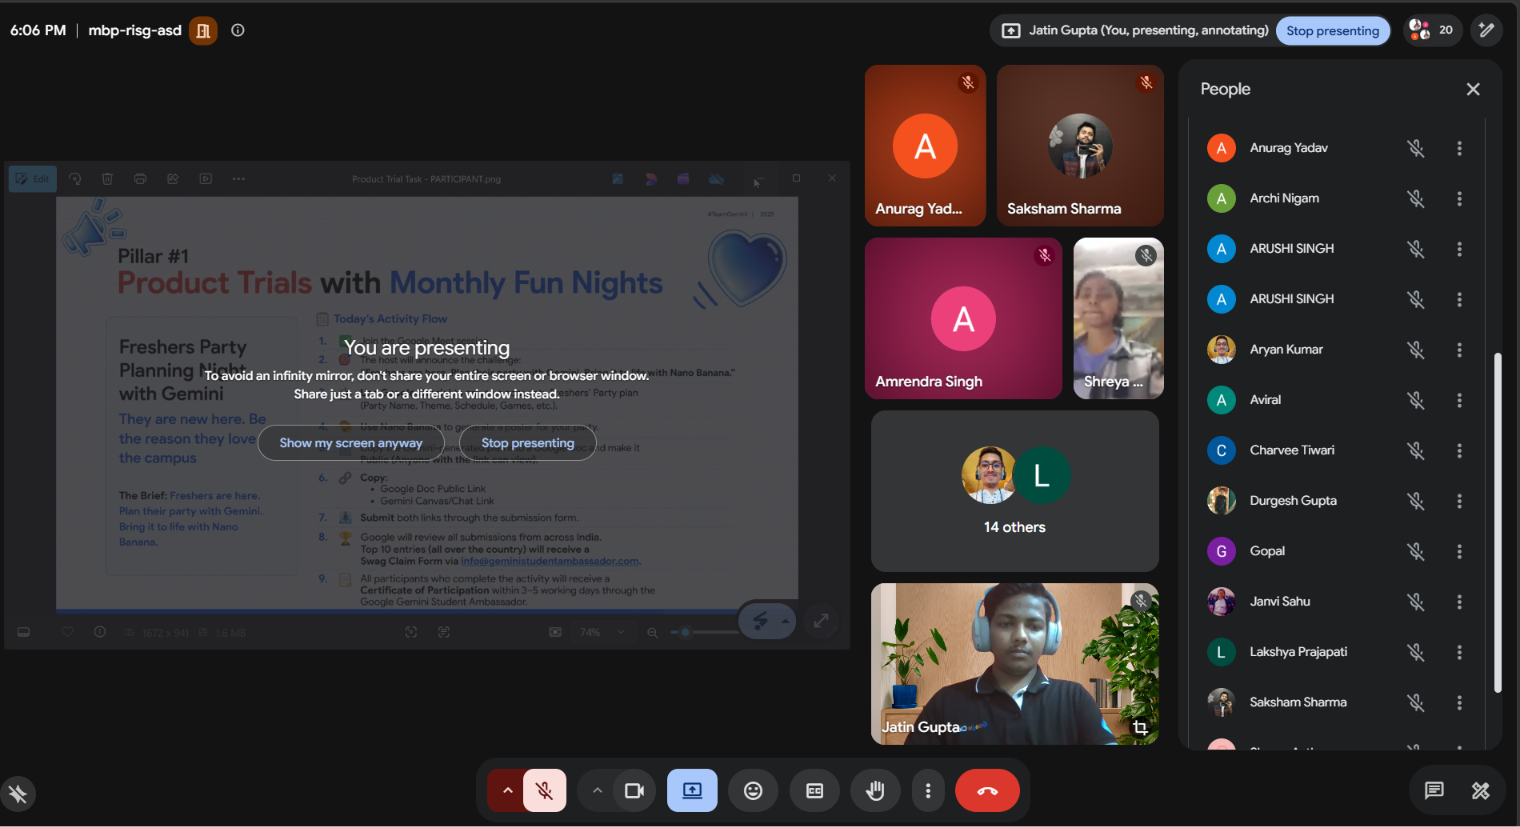The height and width of the screenshot is (827, 1520).
Task: Select the Shreya video tile
Action: 1118,318
